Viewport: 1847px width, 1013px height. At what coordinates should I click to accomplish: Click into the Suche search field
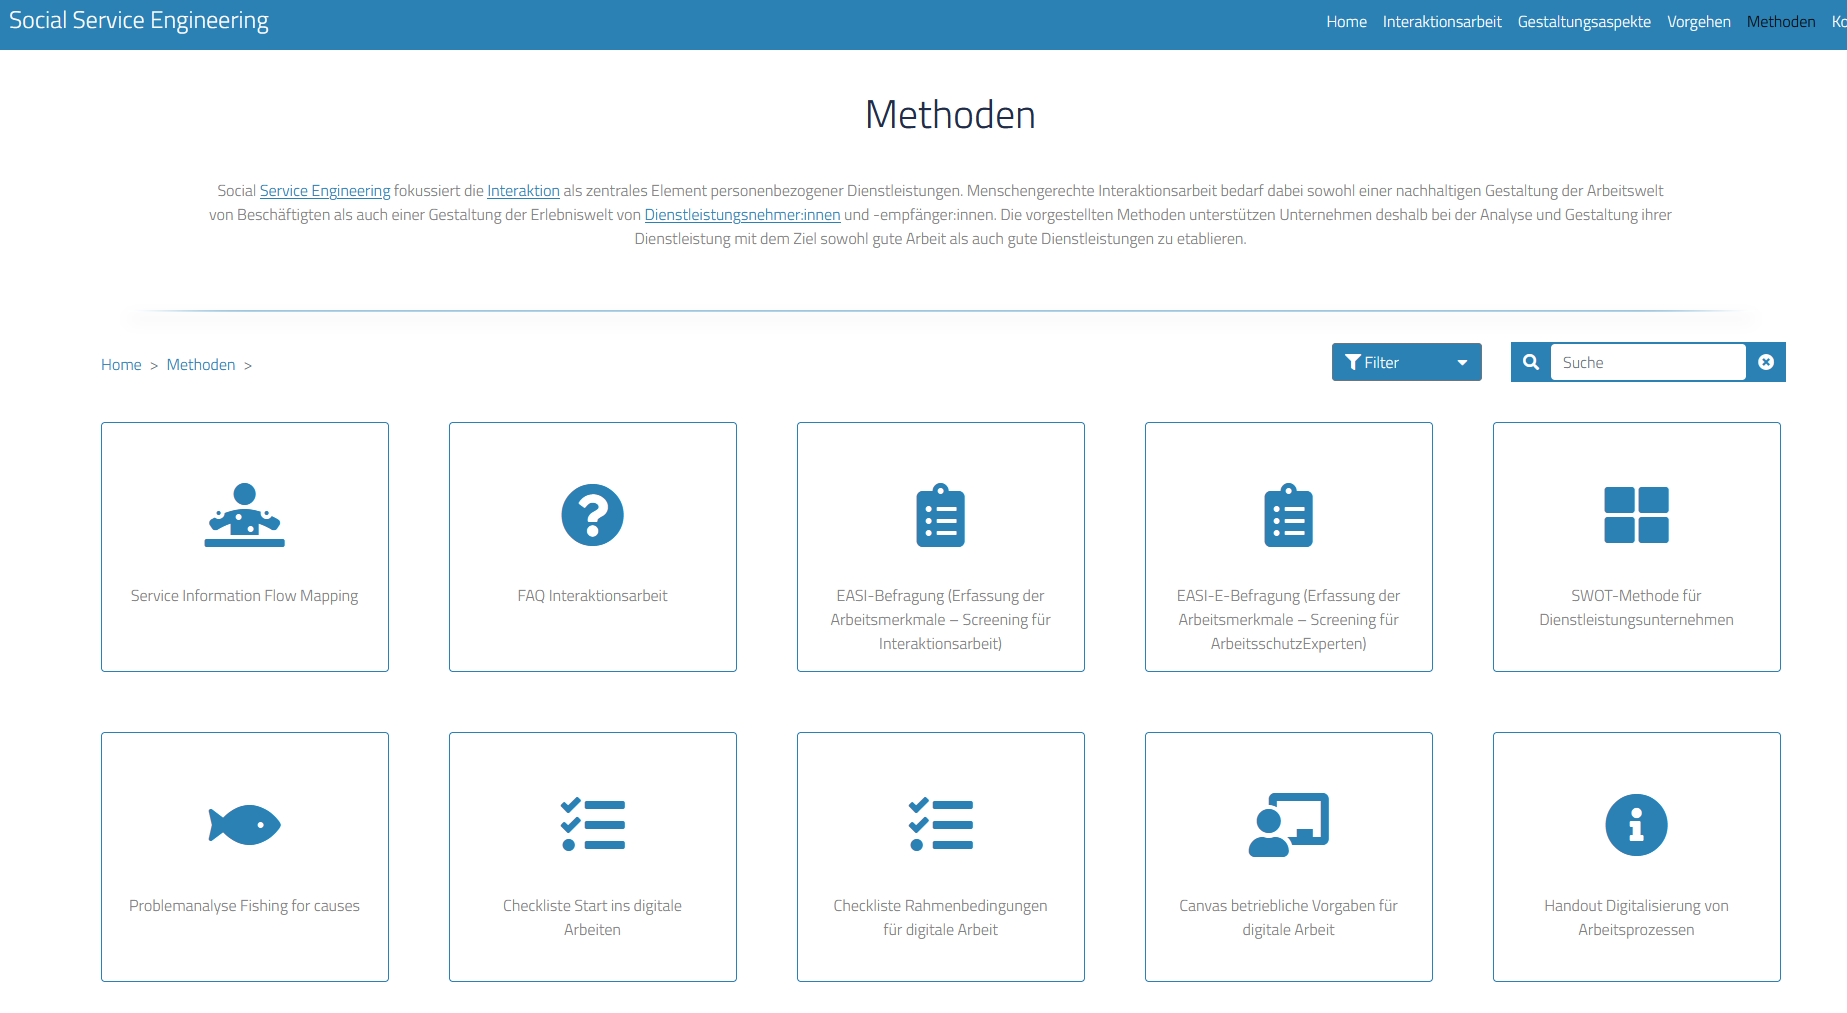coord(1647,362)
